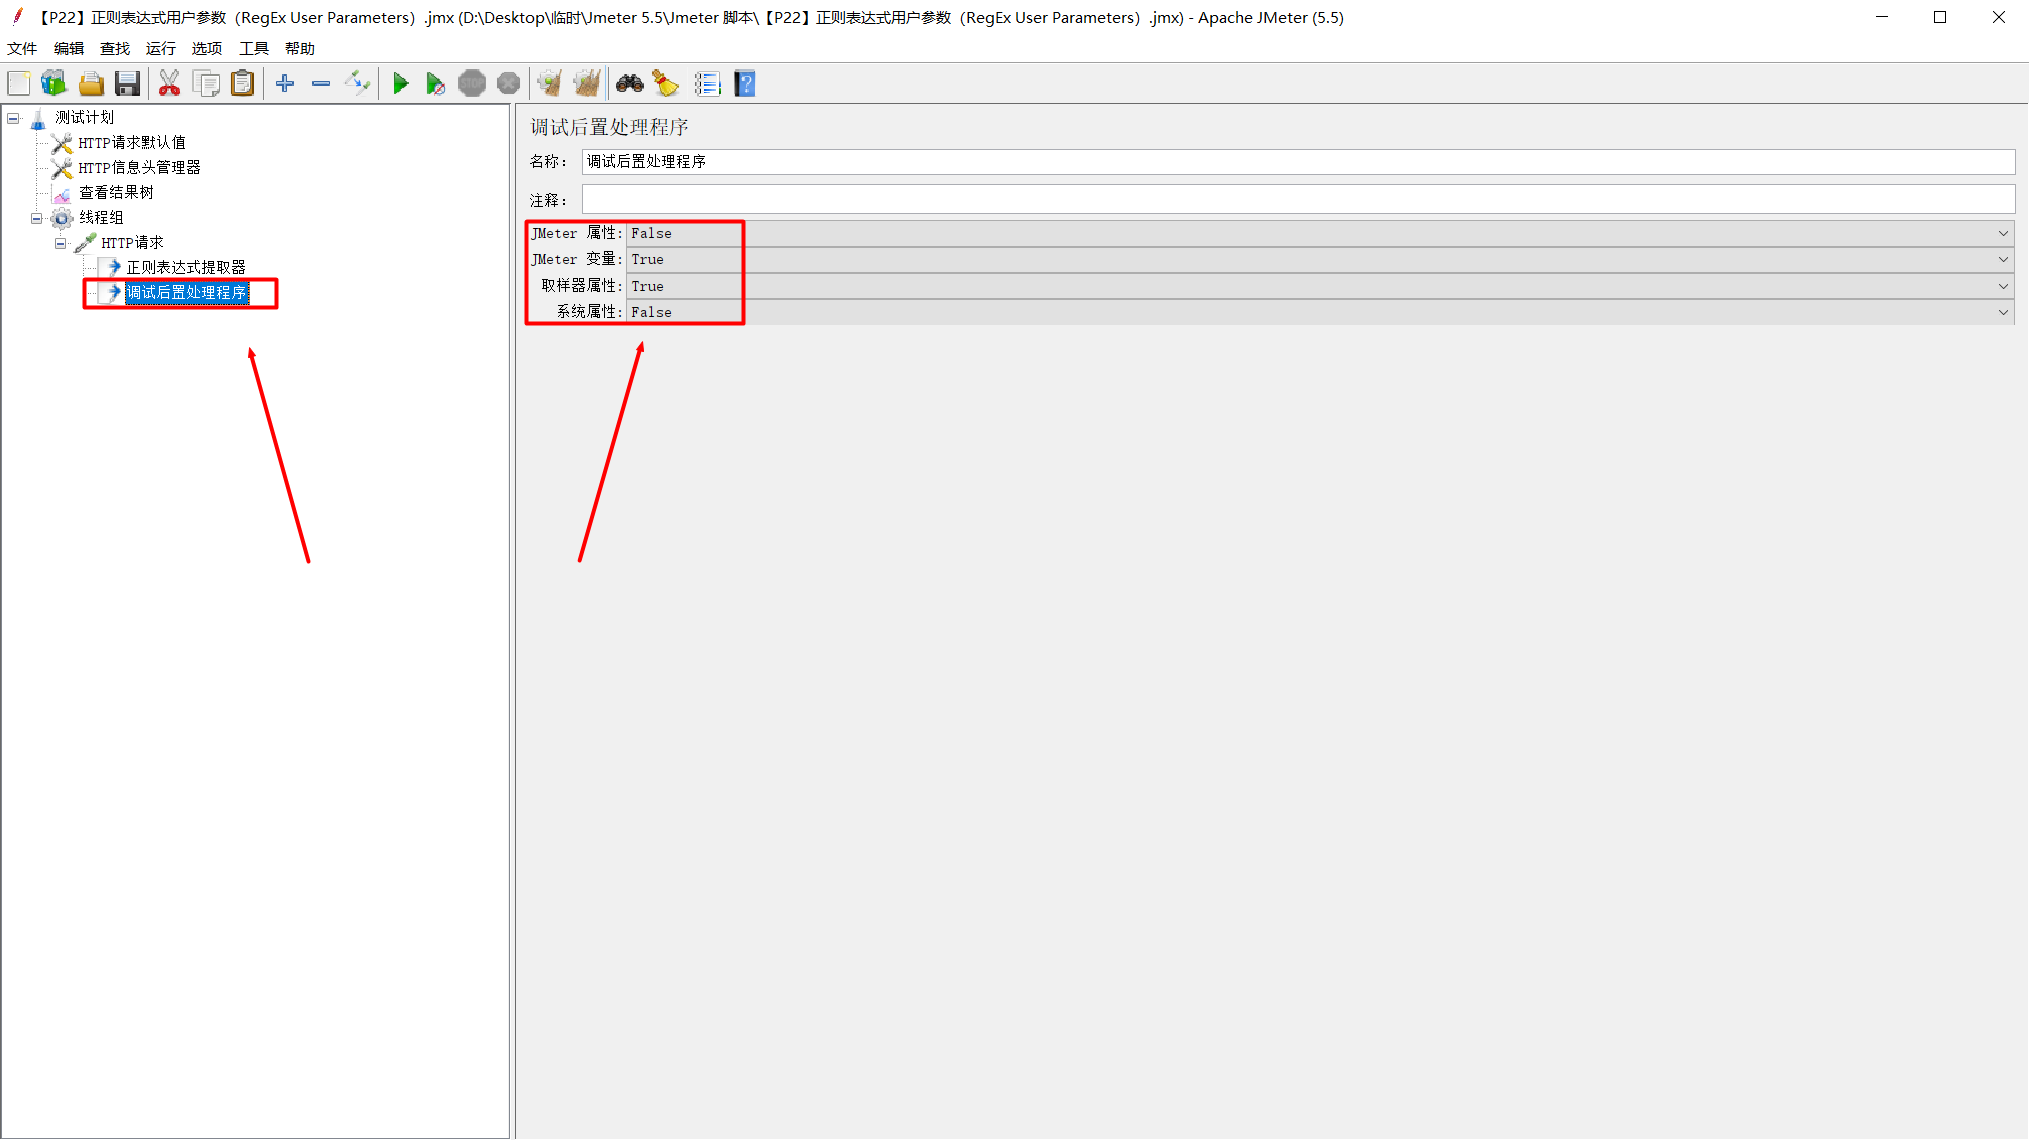This screenshot has height=1140, width=2029.
Task: Select 查看结果树 in the tree
Action: click(116, 193)
